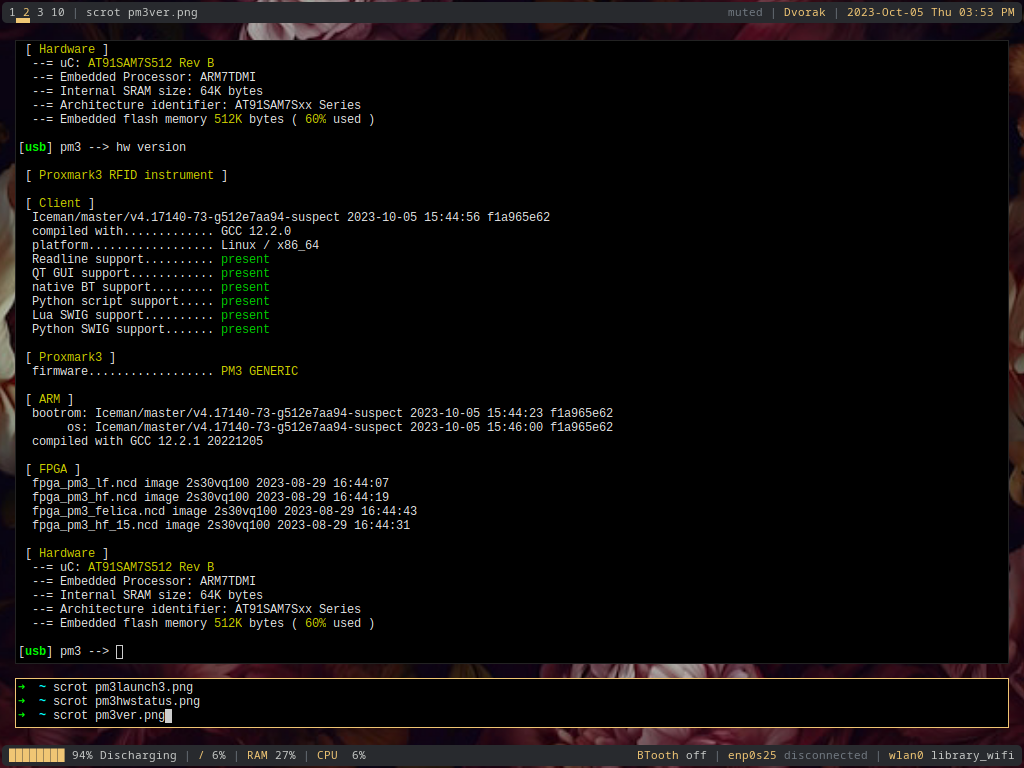Click the 'enp0s25 disconnected' network entry

pyautogui.click(x=797, y=756)
